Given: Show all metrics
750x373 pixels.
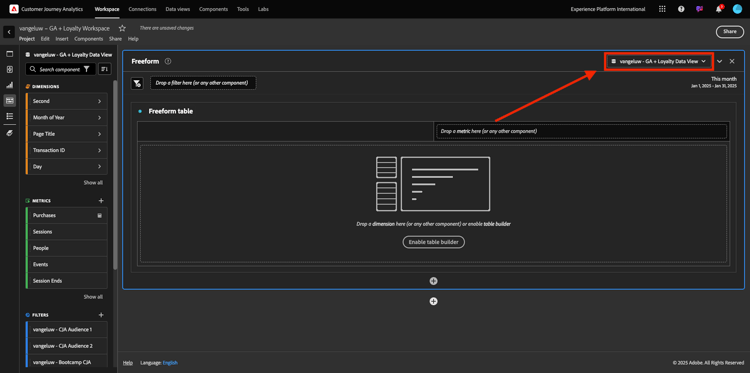Looking at the screenshot, I should coord(93,297).
